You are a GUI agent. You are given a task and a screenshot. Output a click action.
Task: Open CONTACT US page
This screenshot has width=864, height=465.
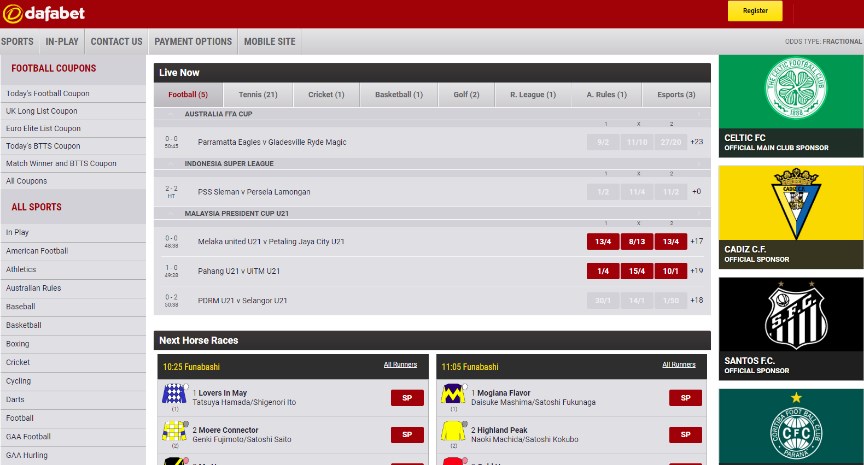(x=116, y=41)
